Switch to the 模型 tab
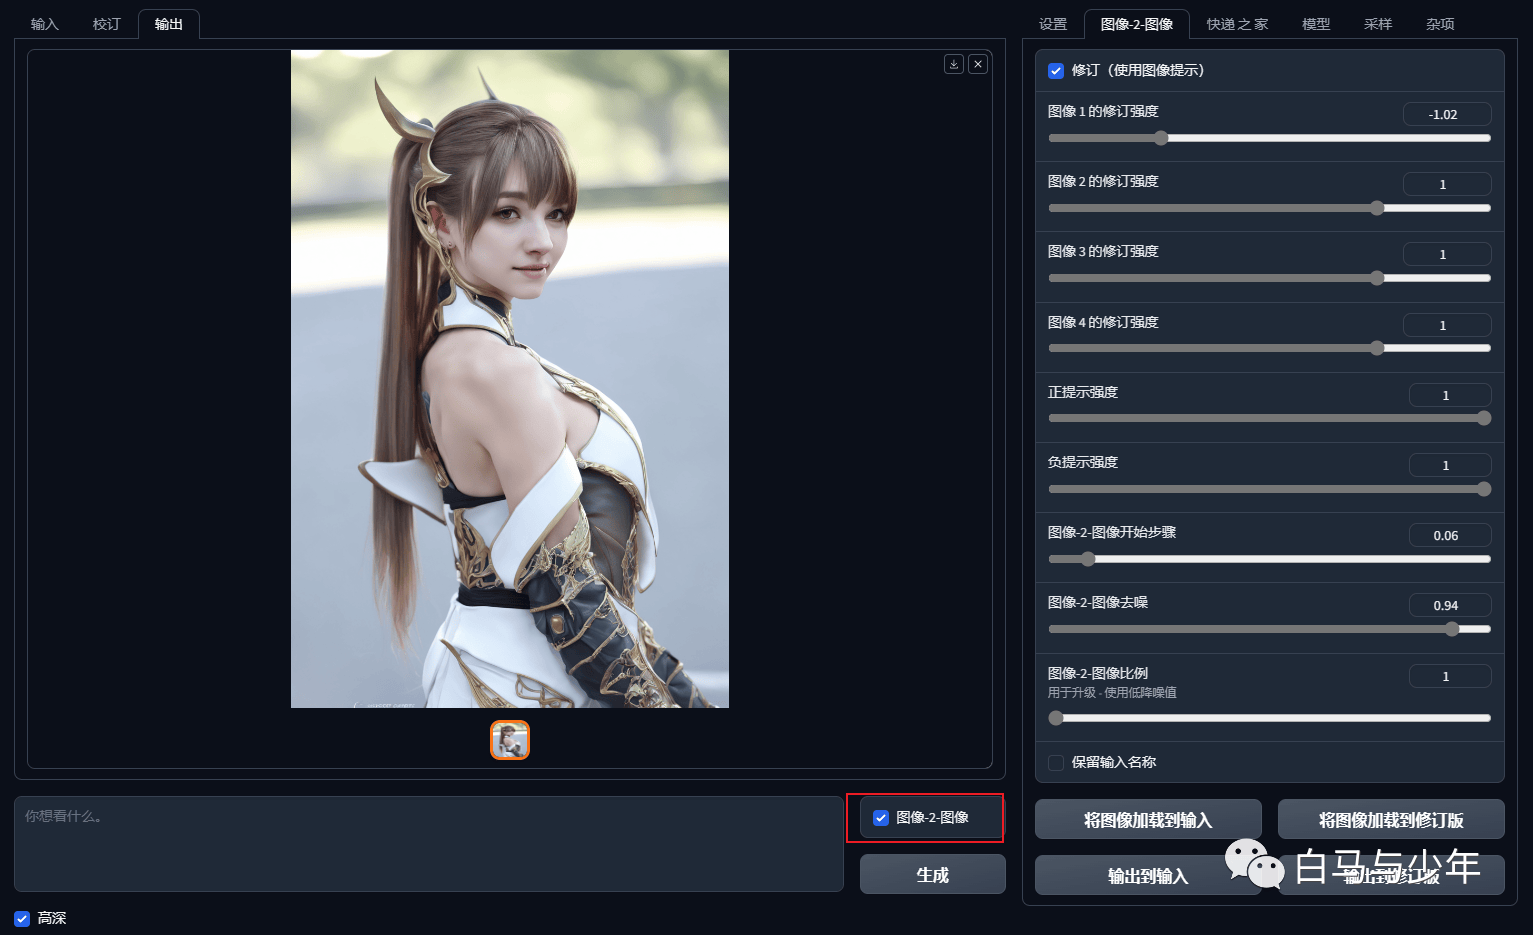Screen dimensions: 1533x935 click(x=1316, y=24)
